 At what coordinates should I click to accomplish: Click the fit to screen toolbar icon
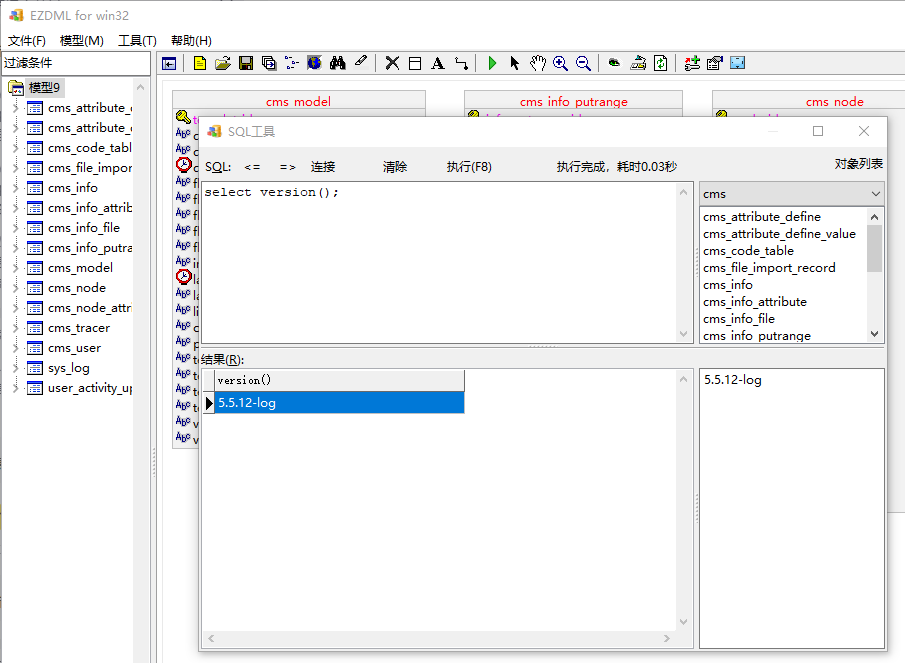click(738, 63)
